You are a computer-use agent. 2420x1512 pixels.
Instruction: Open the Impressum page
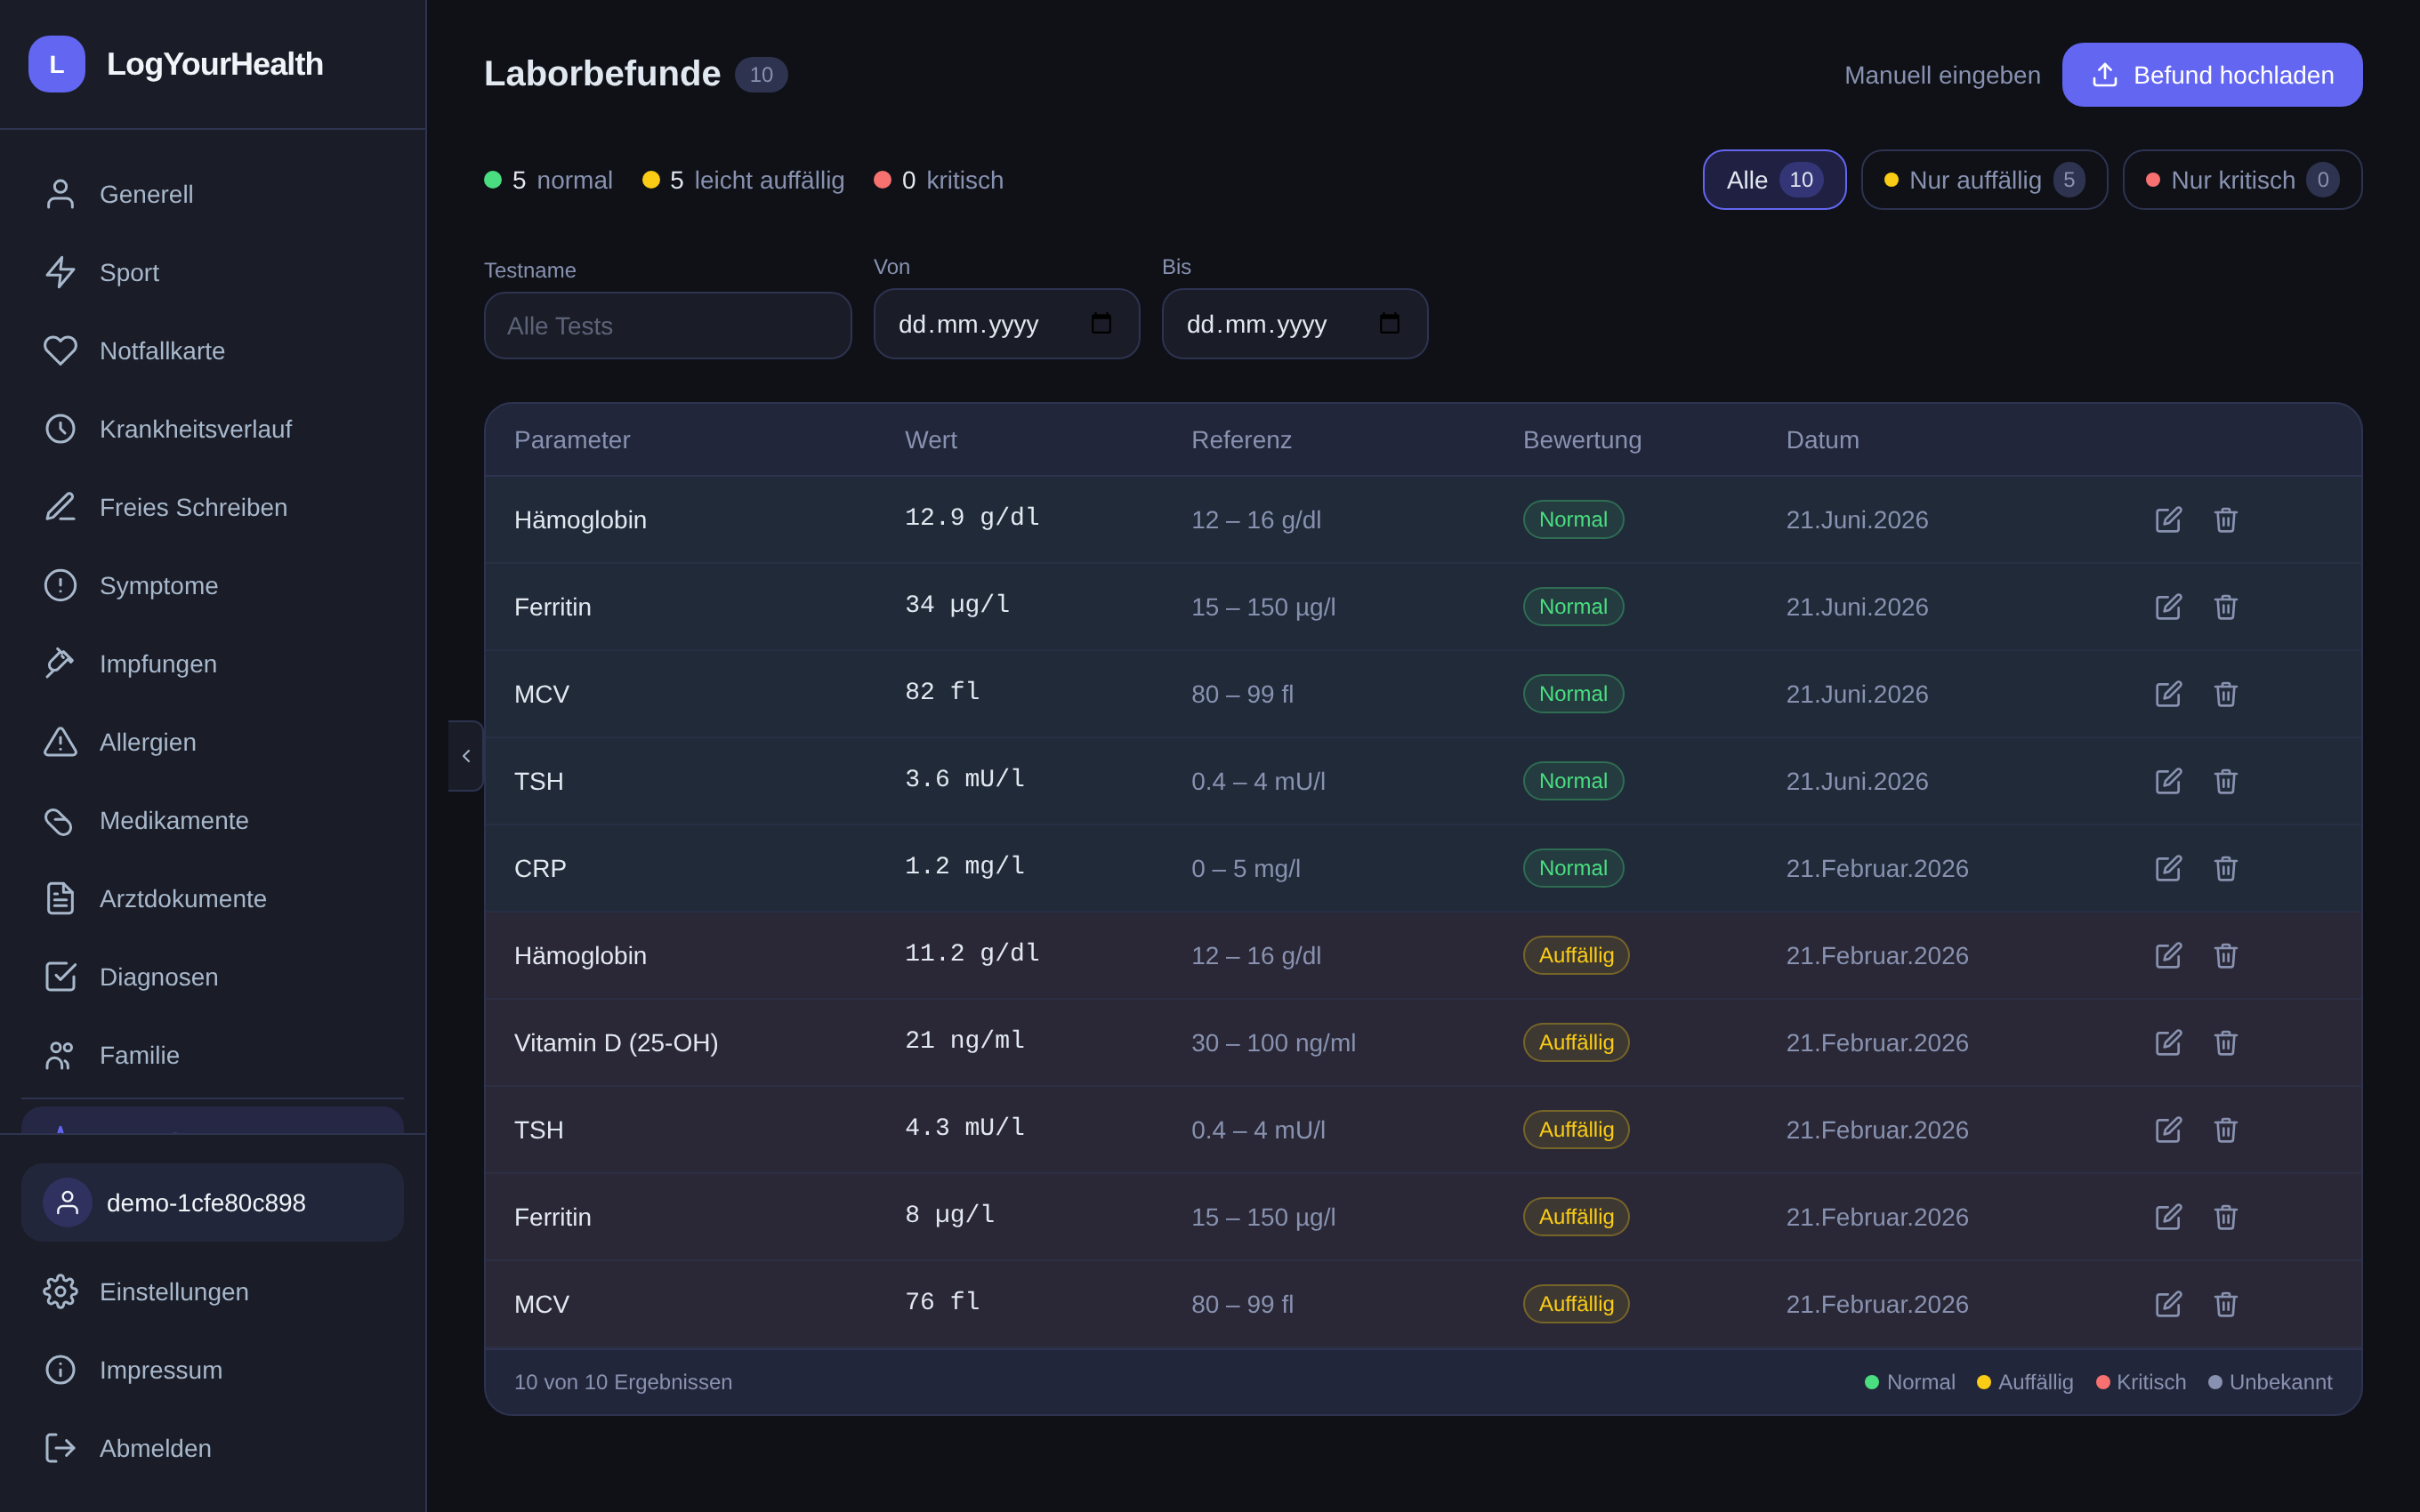point(213,1369)
